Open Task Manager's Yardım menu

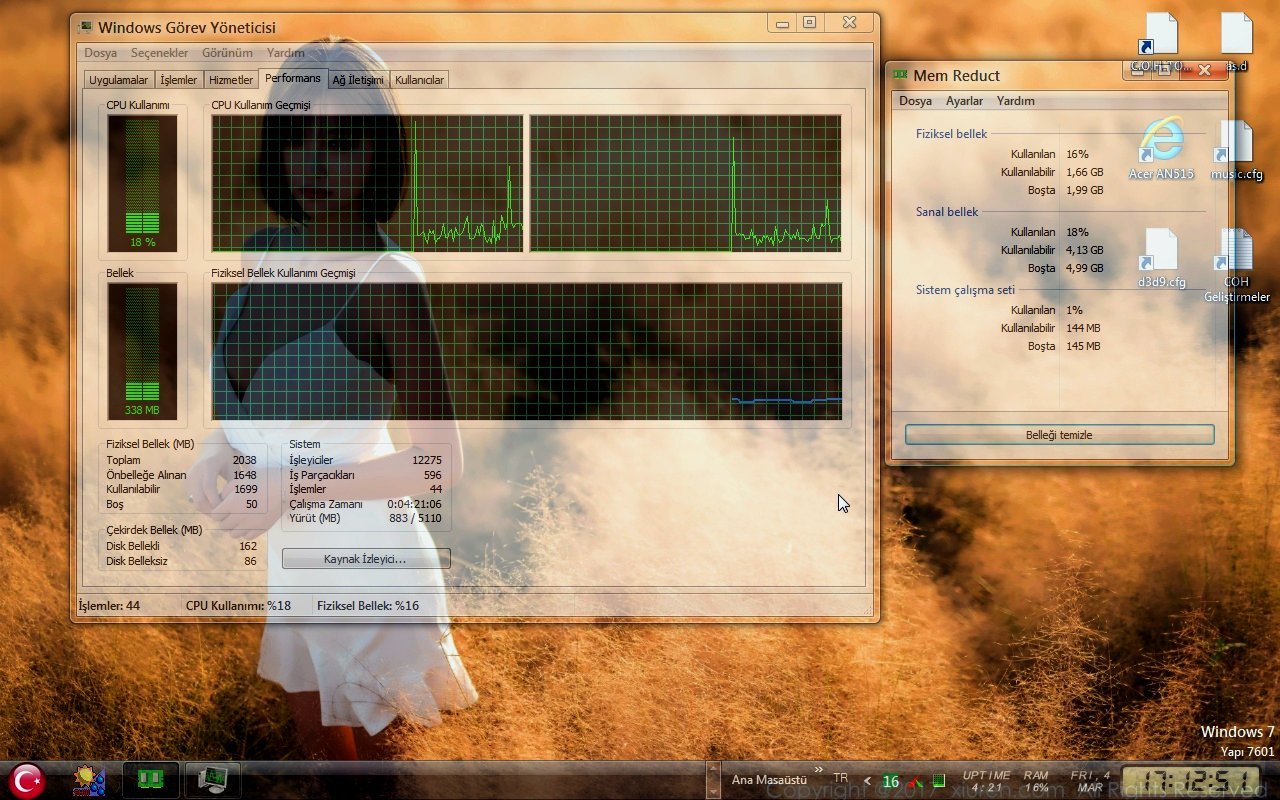point(286,53)
